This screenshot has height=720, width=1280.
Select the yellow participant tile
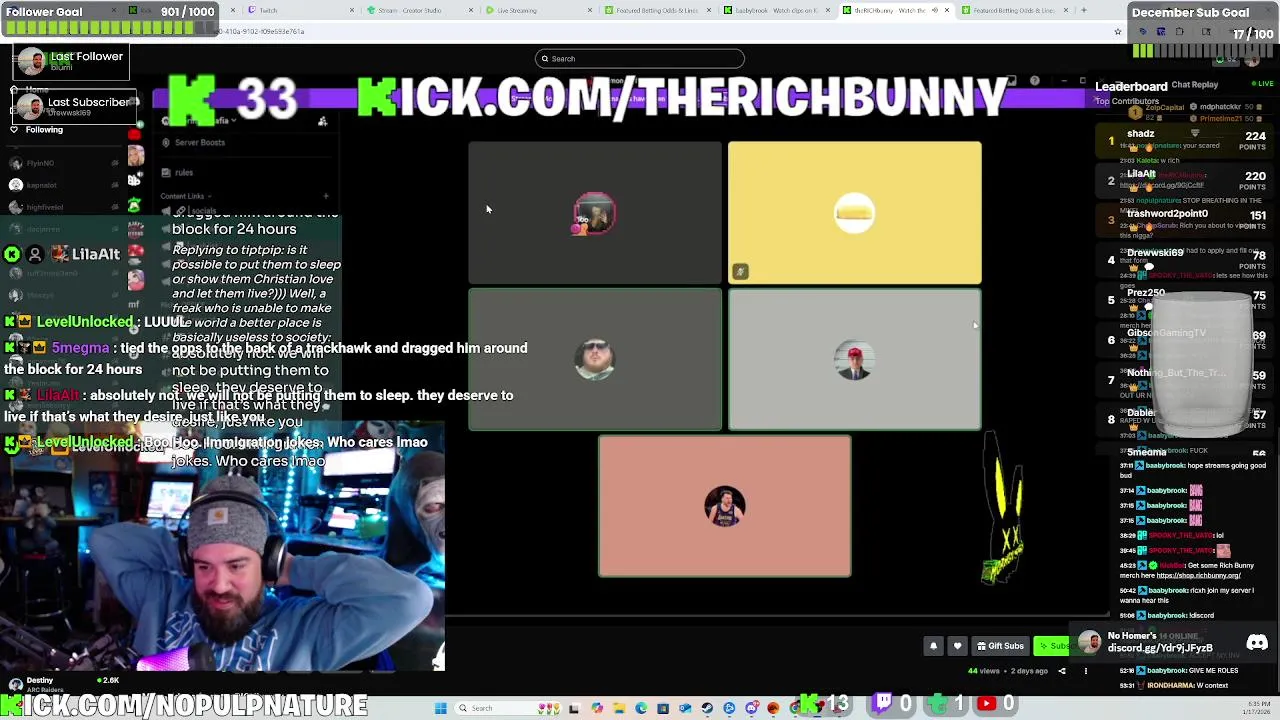[x=854, y=212]
